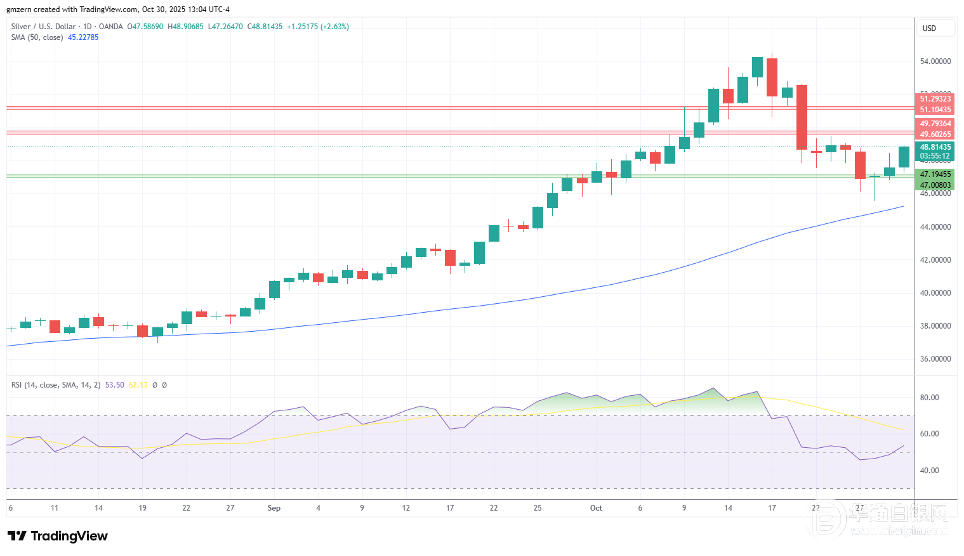Click the 36.00000 price scale label
The image size is (964, 556).
[934, 359]
